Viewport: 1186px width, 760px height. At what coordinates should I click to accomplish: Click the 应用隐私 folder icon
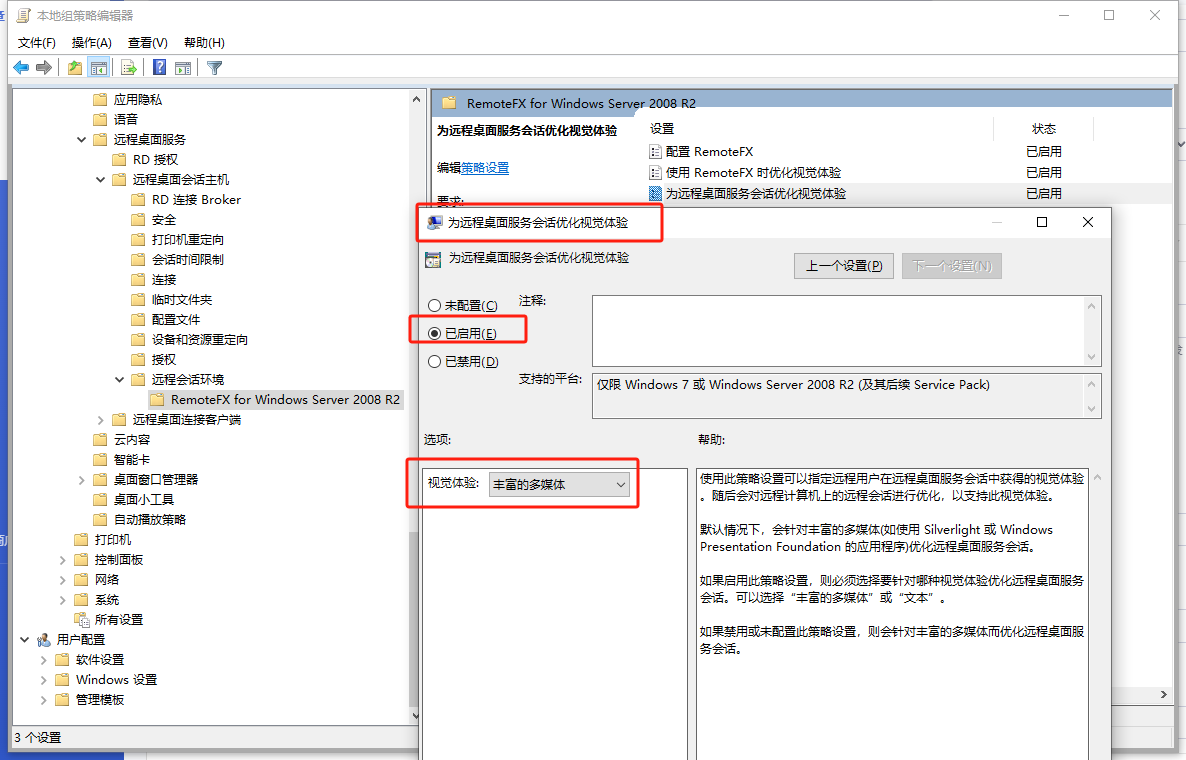click(x=100, y=99)
